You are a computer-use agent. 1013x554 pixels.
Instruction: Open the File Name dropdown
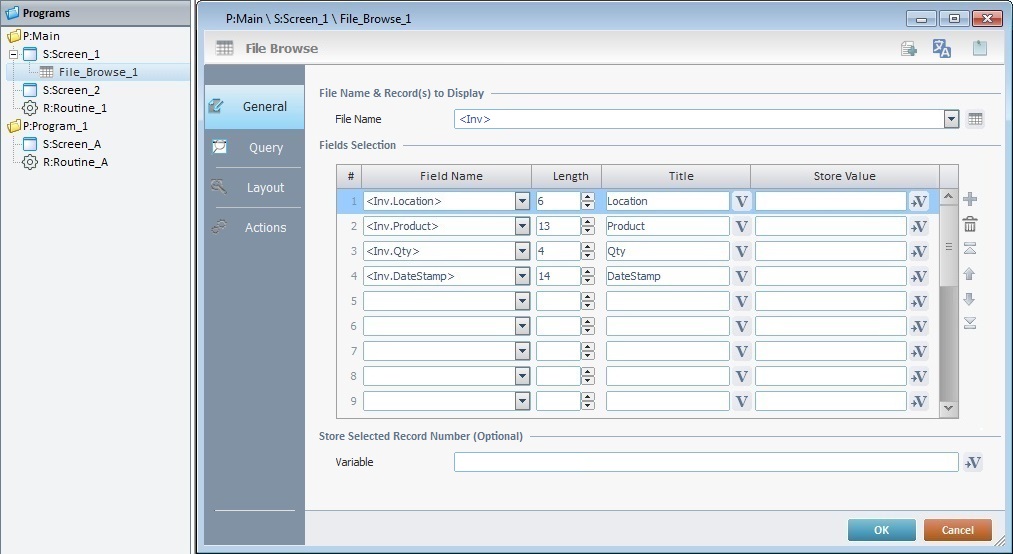point(951,119)
